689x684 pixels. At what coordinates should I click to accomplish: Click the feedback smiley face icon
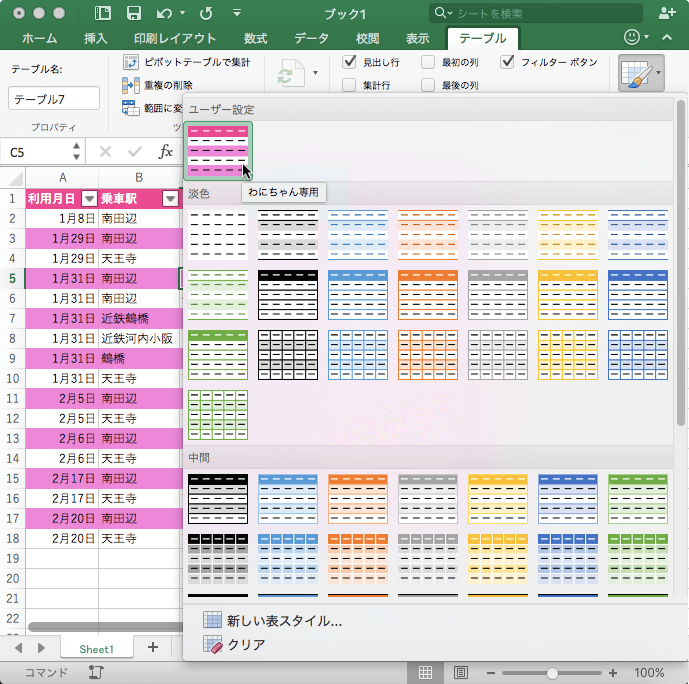tap(631, 37)
